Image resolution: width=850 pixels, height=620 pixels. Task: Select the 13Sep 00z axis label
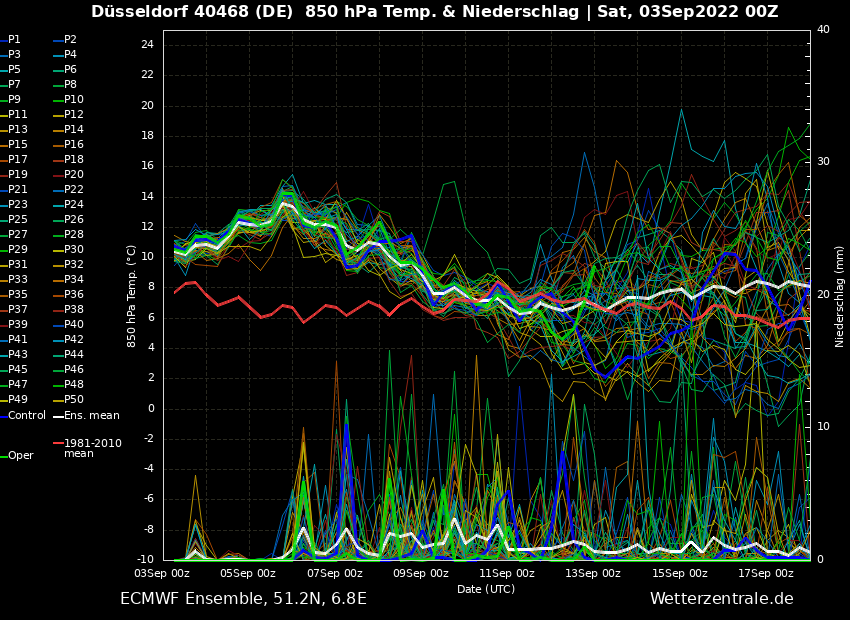click(593, 573)
